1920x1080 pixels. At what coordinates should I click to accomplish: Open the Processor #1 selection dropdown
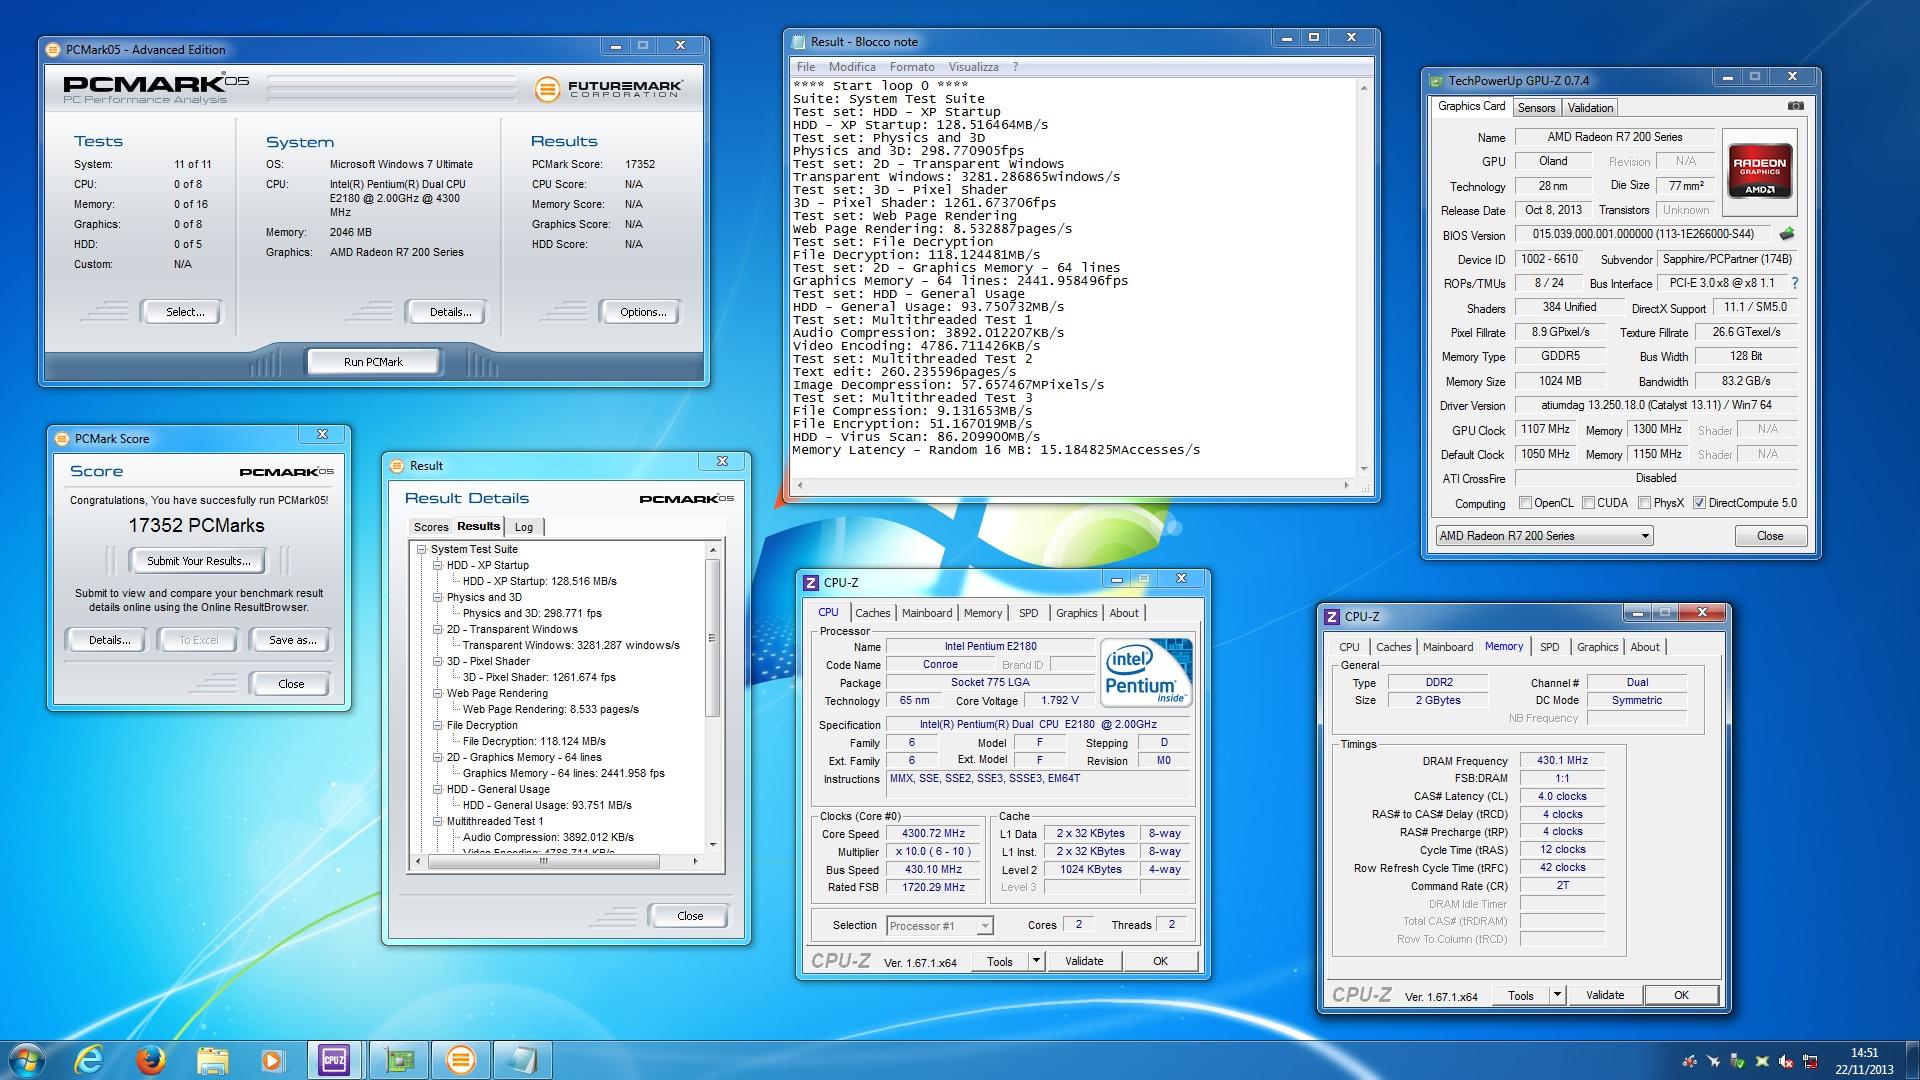[x=940, y=926]
